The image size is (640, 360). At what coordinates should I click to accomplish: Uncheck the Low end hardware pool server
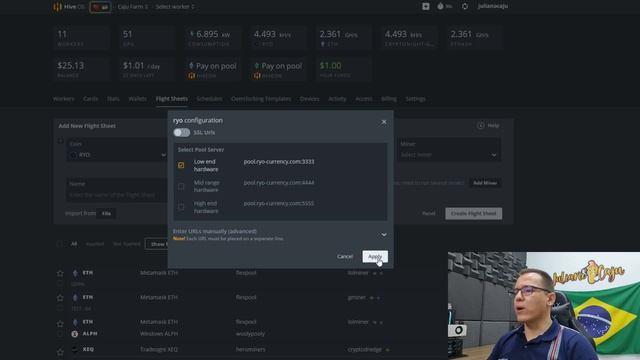click(181, 165)
